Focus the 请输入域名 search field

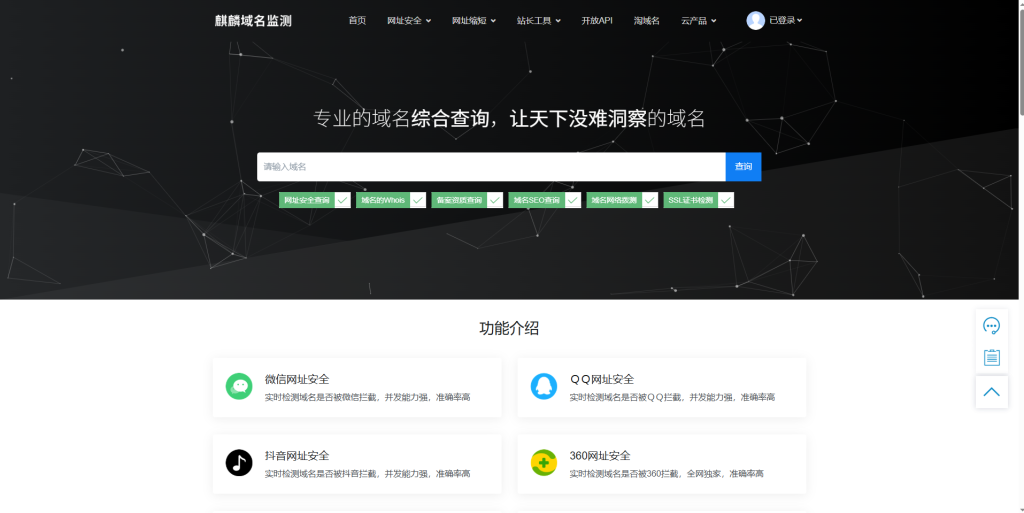(491, 166)
